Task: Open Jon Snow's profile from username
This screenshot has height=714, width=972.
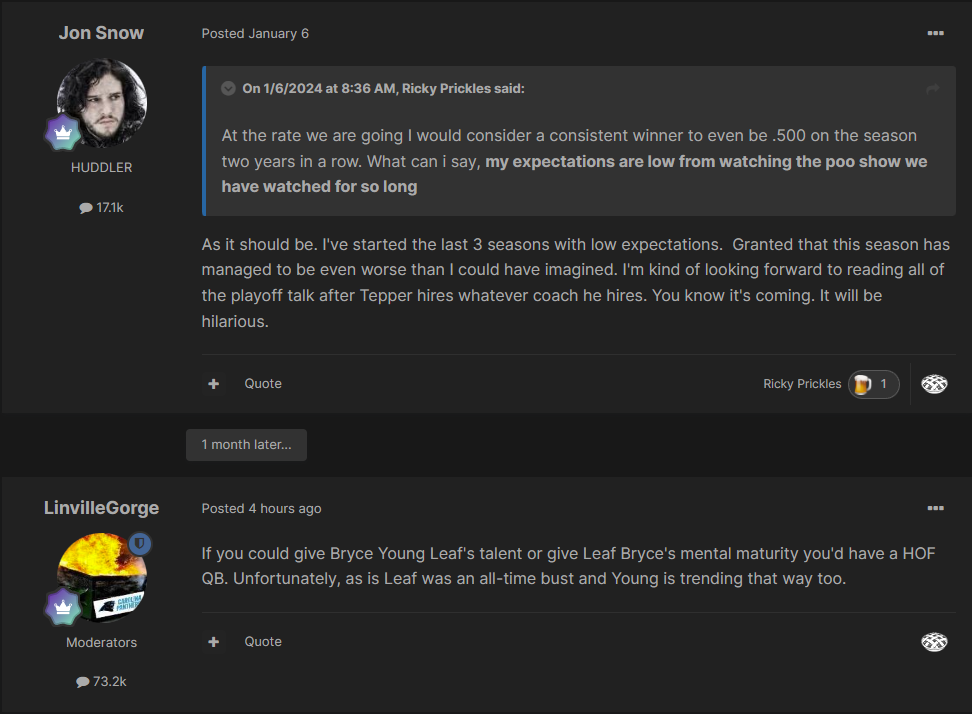Action: click(x=101, y=33)
